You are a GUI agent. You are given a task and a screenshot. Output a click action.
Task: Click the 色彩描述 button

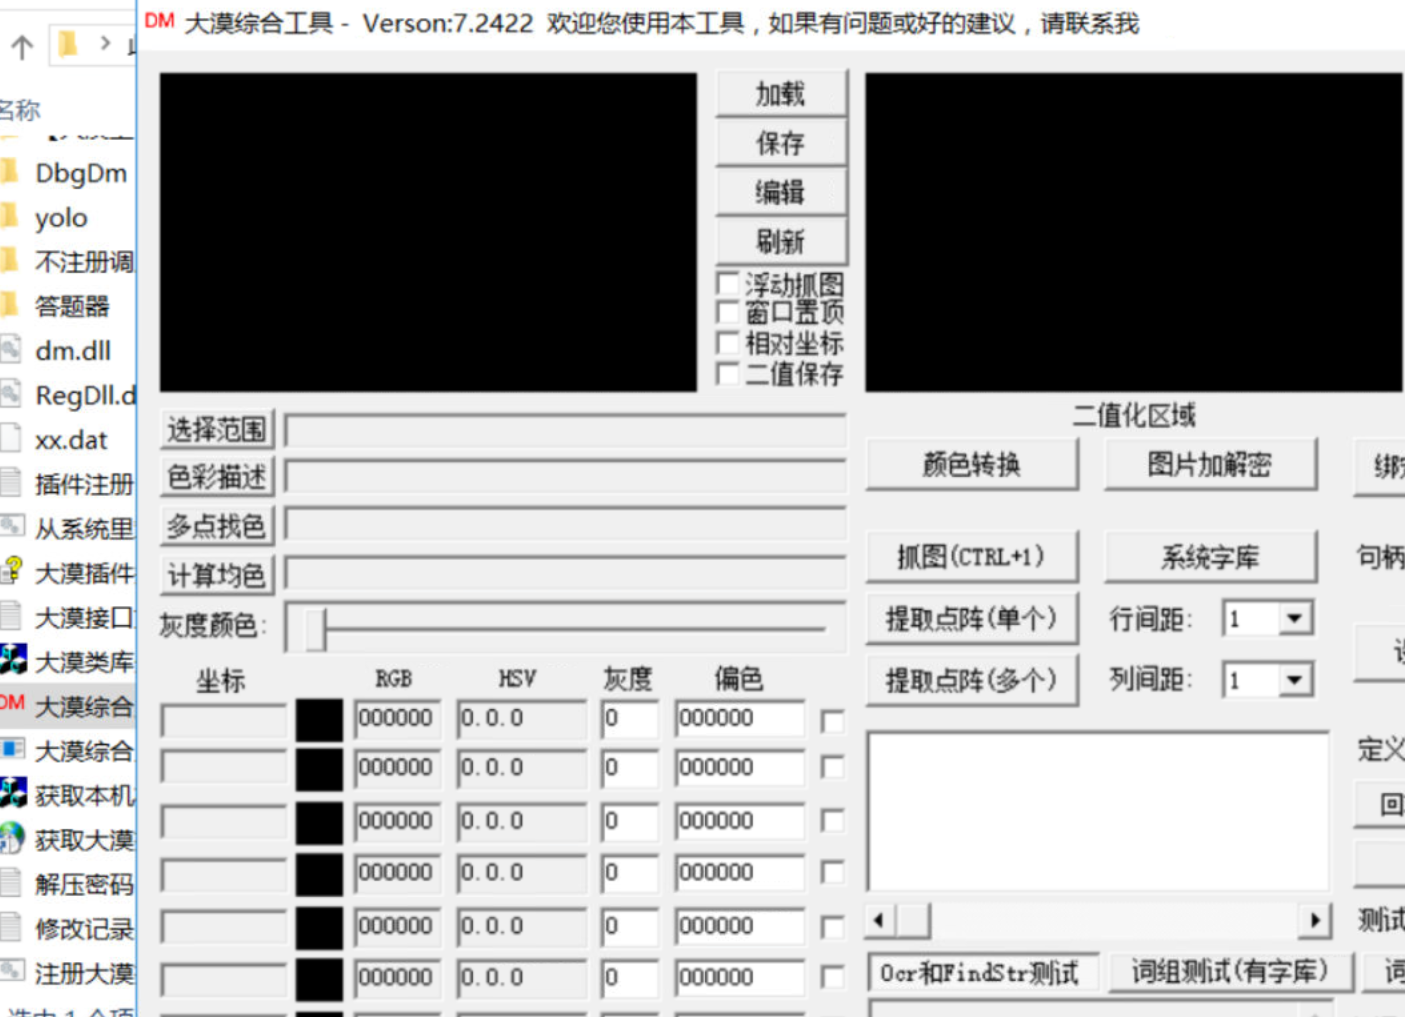[217, 477]
